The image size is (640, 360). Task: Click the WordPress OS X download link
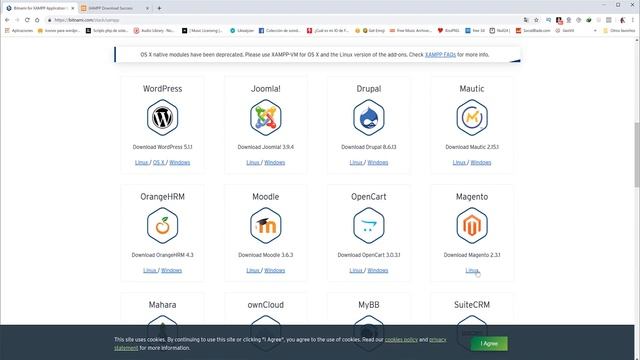(x=159, y=162)
